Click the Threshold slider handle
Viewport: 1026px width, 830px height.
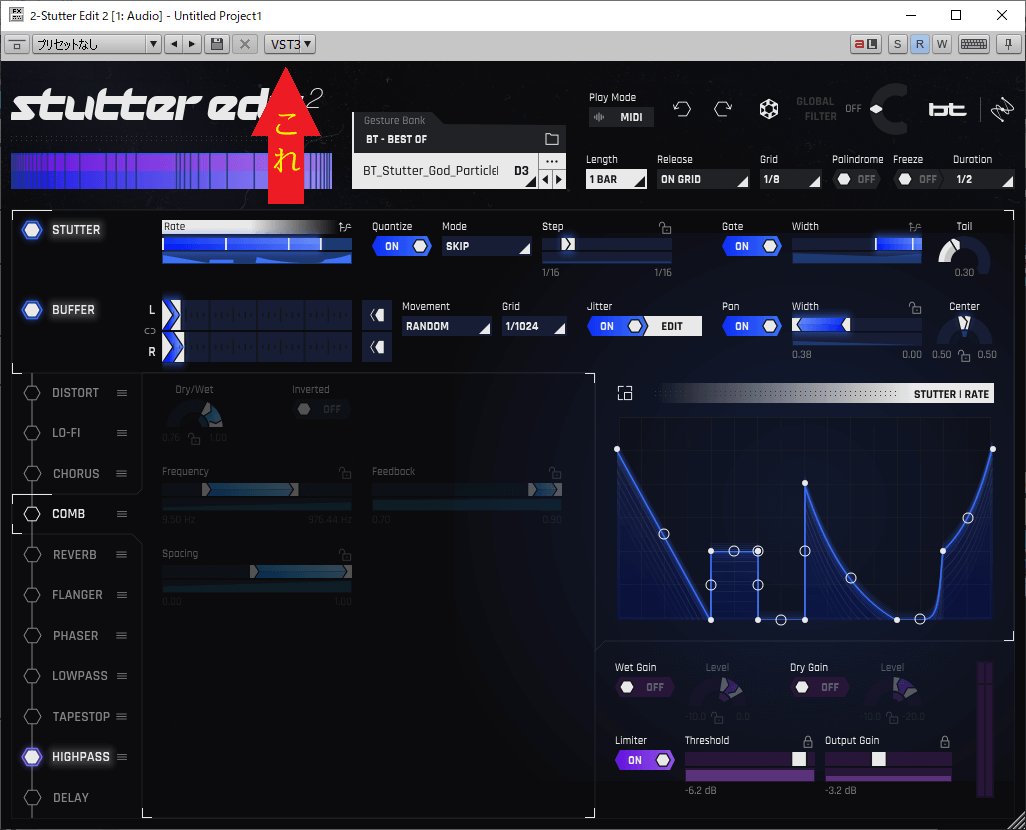pos(799,759)
